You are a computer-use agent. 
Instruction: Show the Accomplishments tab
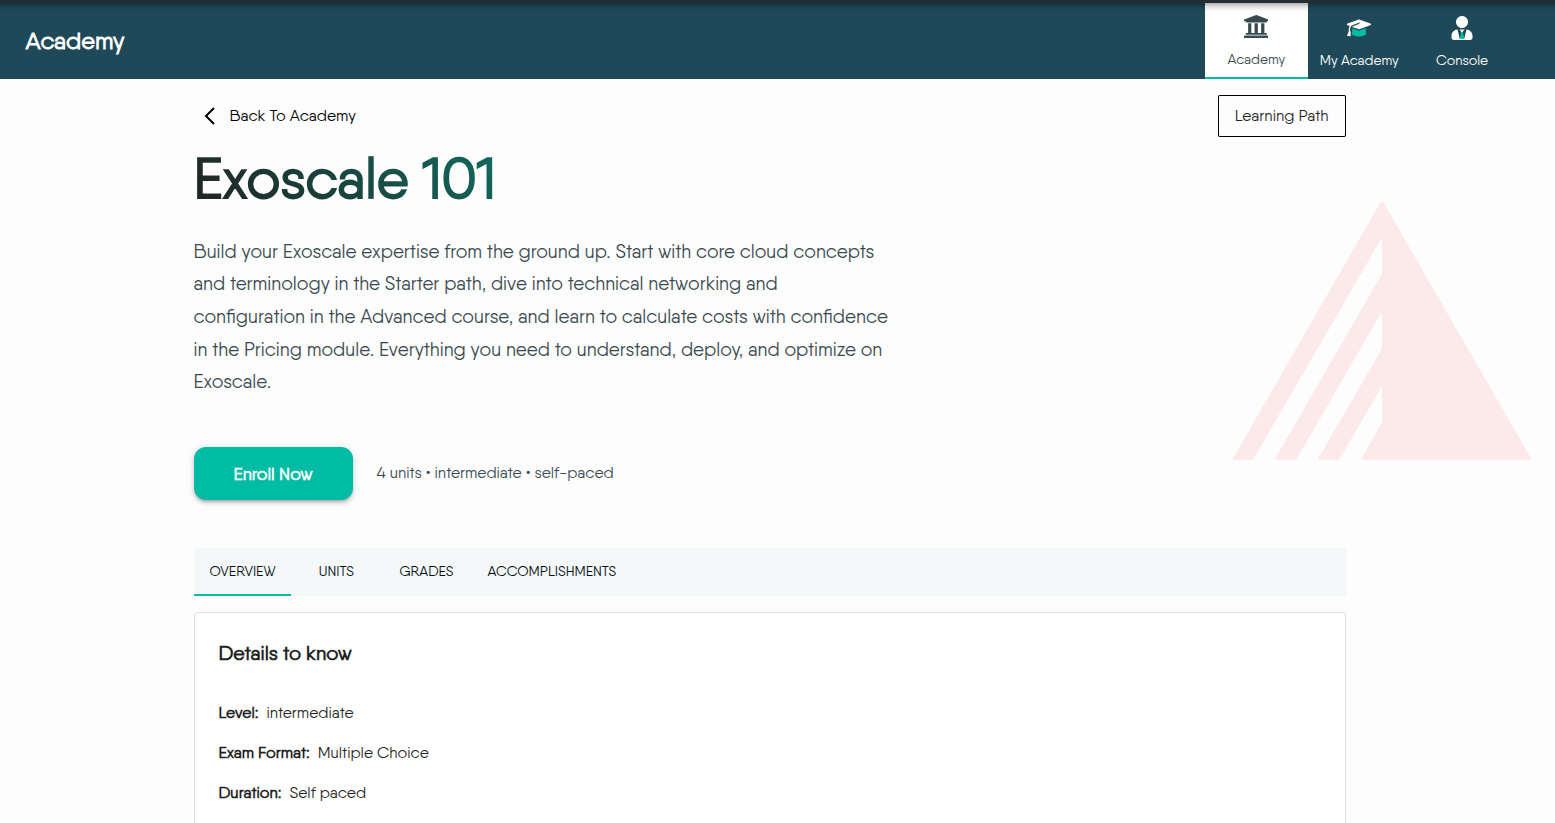pos(551,571)
